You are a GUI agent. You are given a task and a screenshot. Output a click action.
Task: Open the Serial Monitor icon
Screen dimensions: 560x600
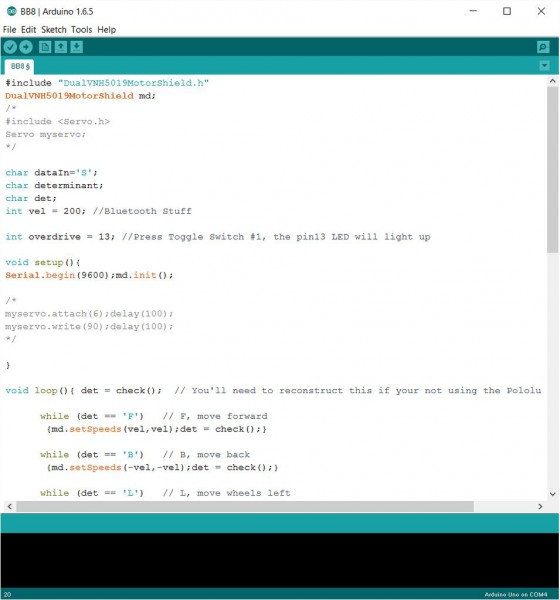543,47
